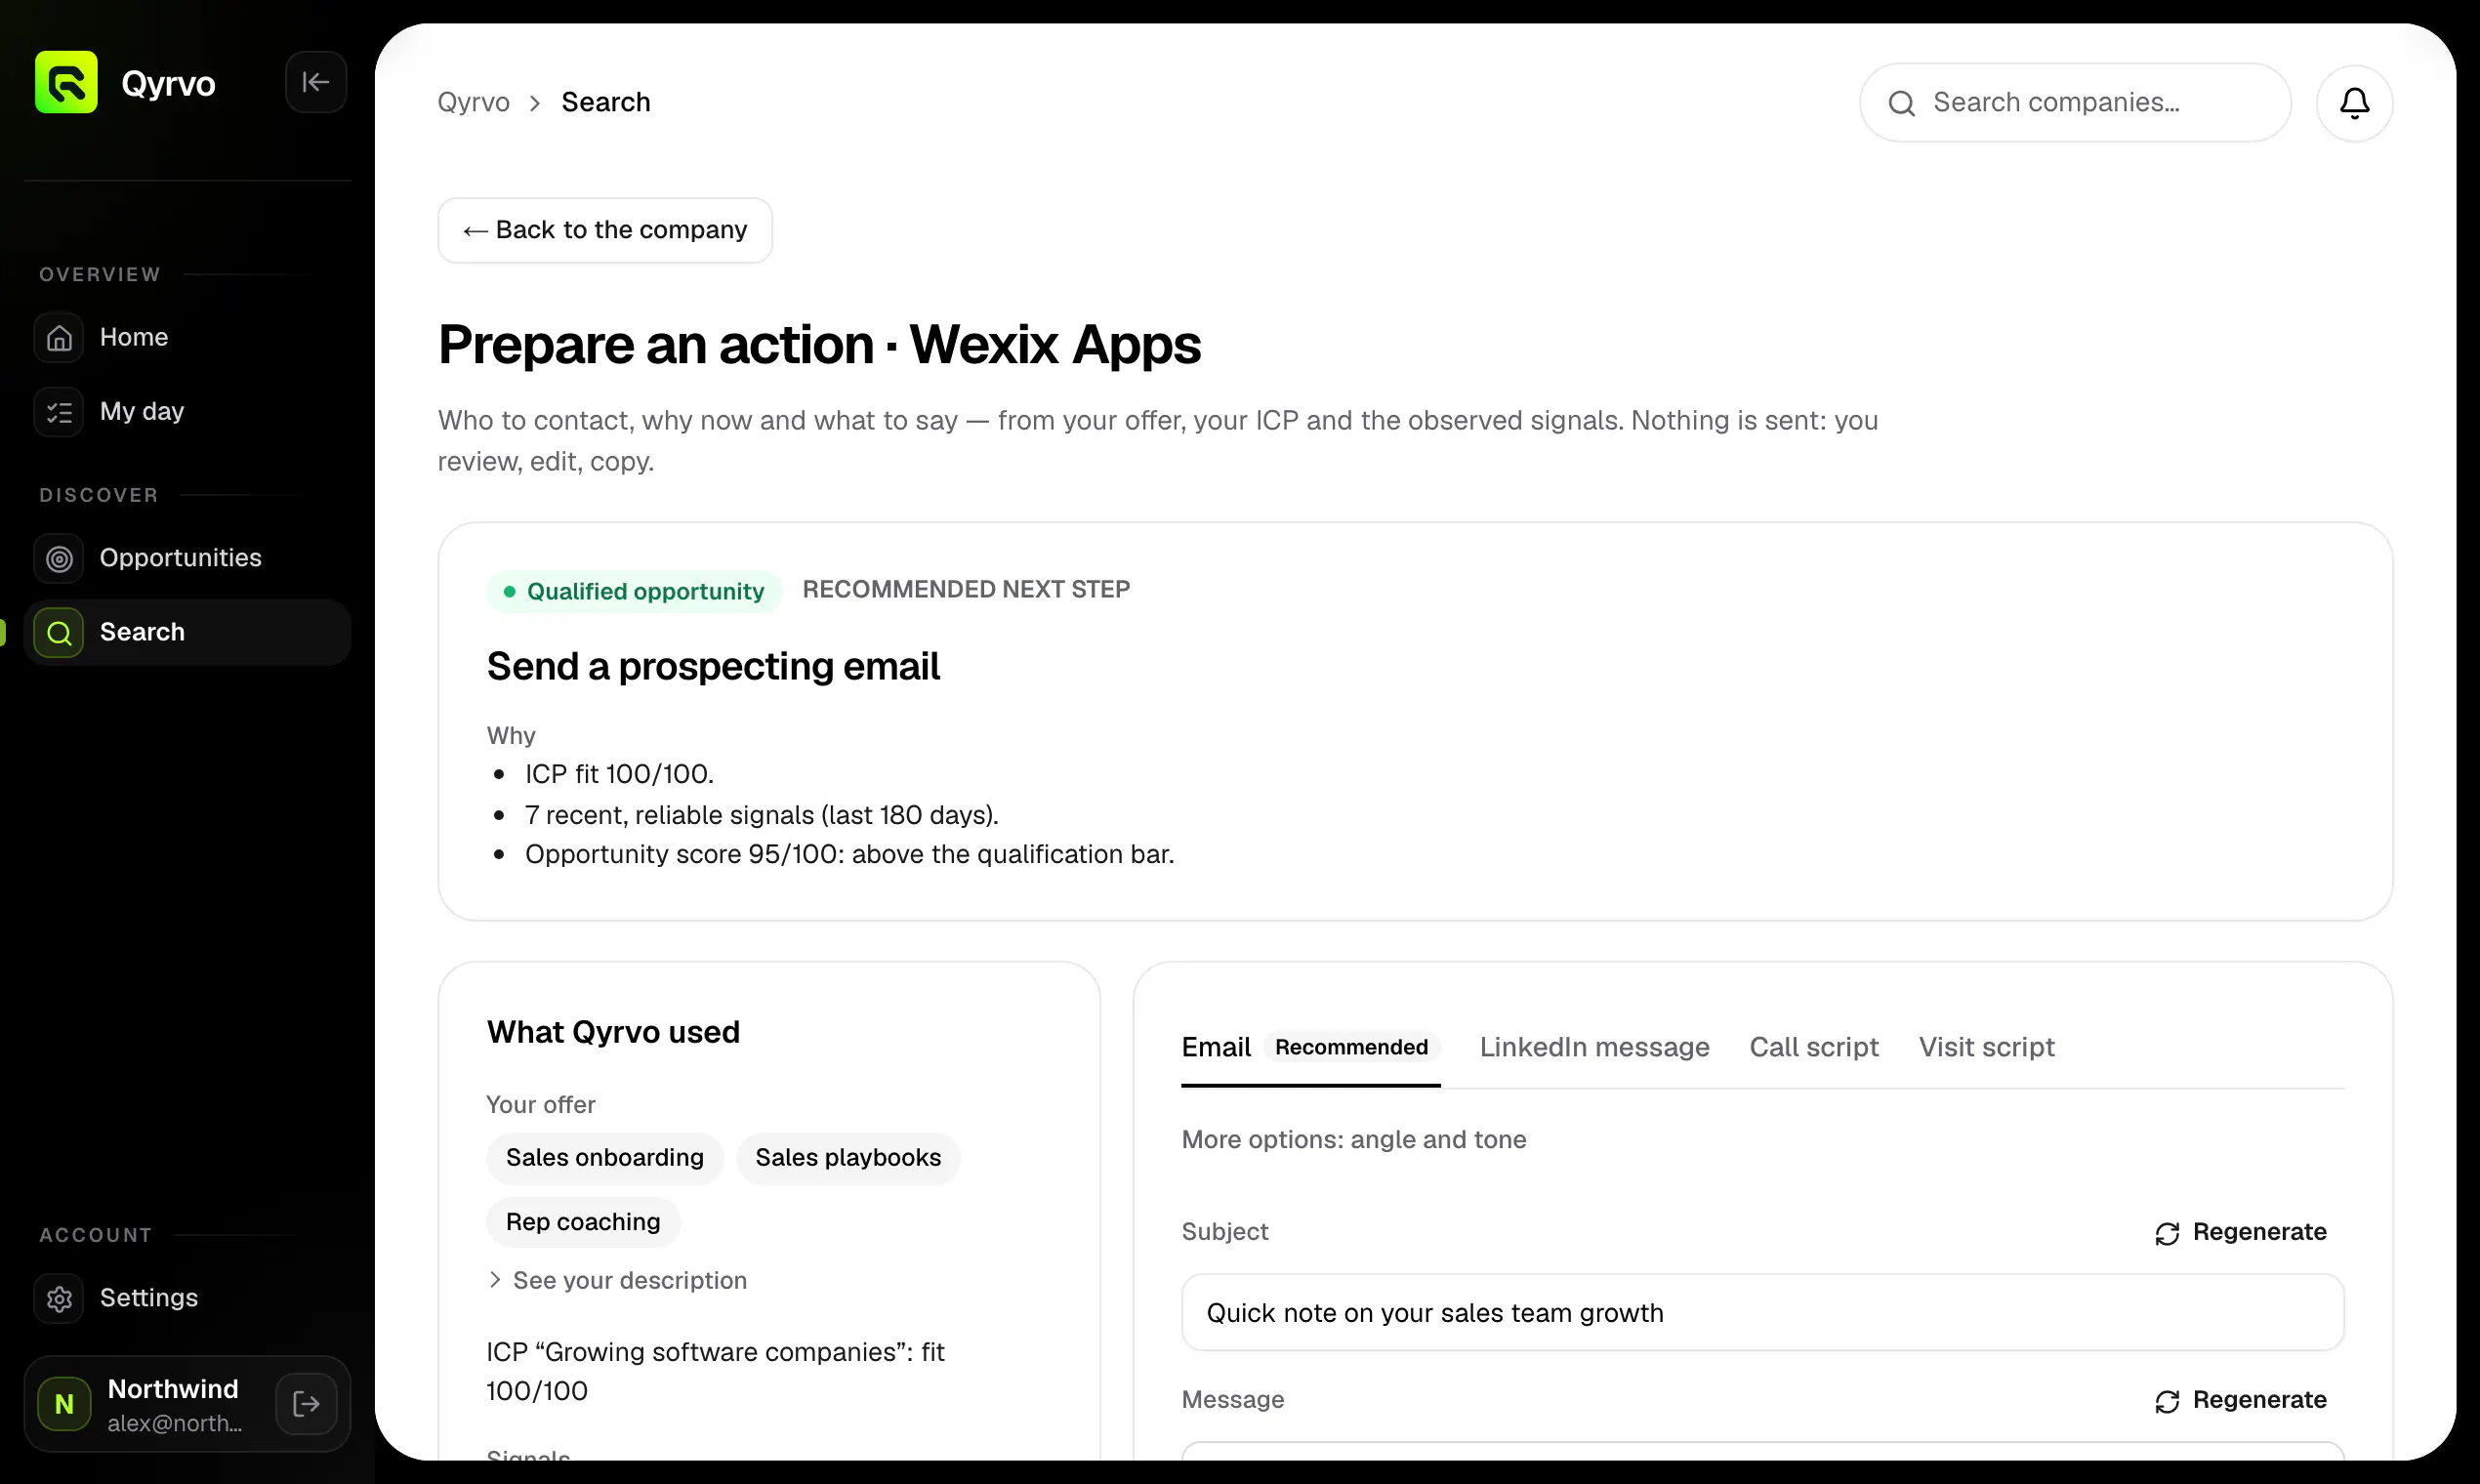Click the Search breadcrumb
This screenshot has height=1484, width=2480.
606,102
